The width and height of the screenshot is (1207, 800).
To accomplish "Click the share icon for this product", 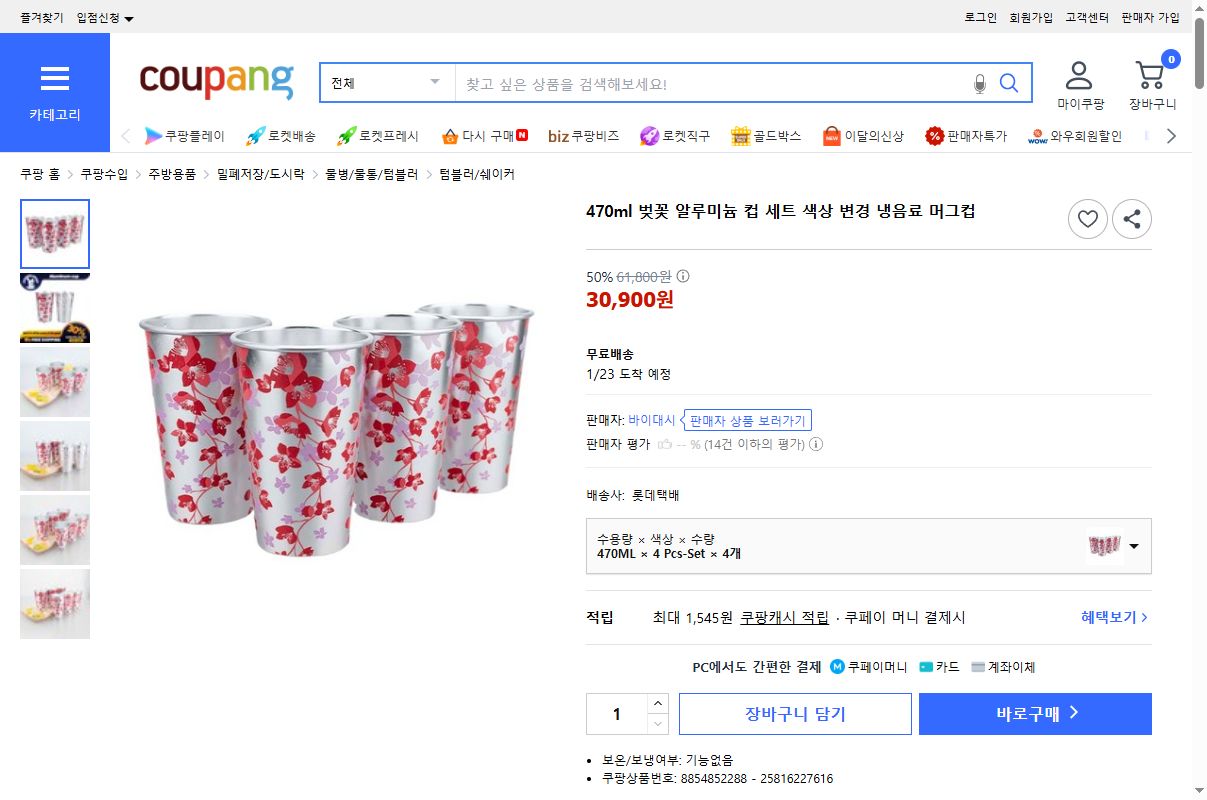I will pyautogui.click(x=1132, y=219).
